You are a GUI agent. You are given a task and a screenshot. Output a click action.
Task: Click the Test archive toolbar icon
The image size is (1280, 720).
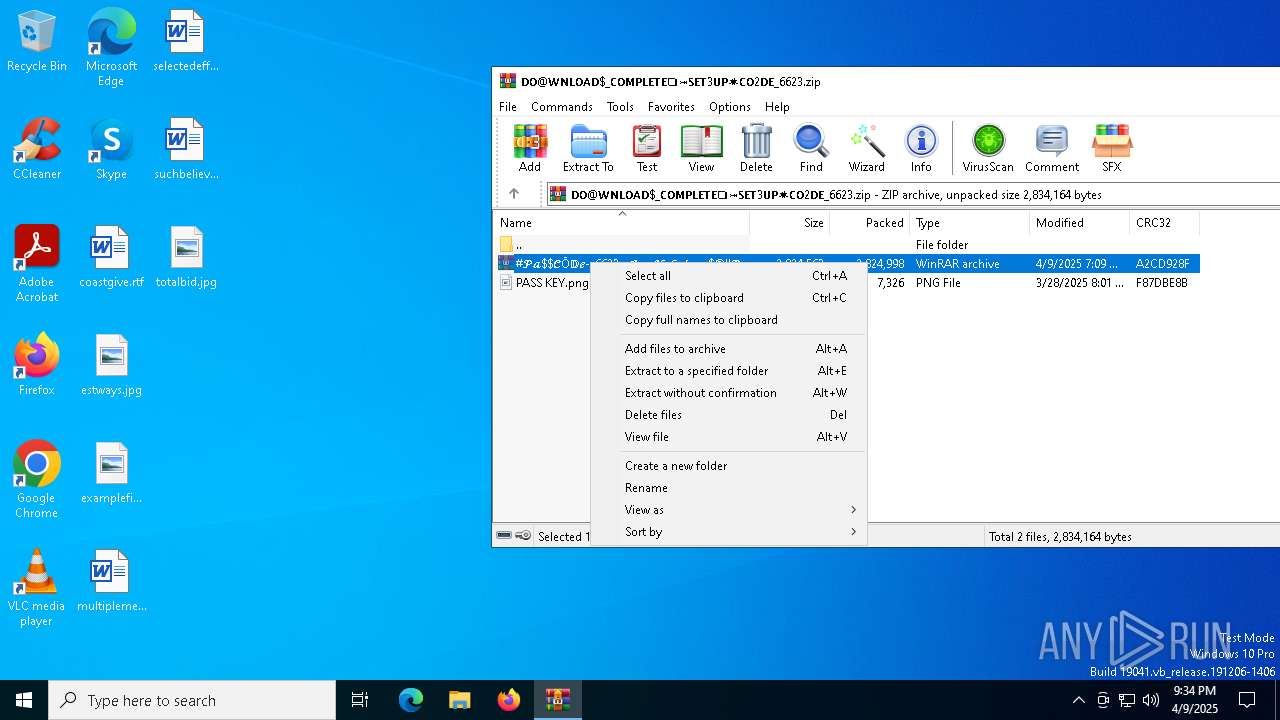tap(647, 148)
